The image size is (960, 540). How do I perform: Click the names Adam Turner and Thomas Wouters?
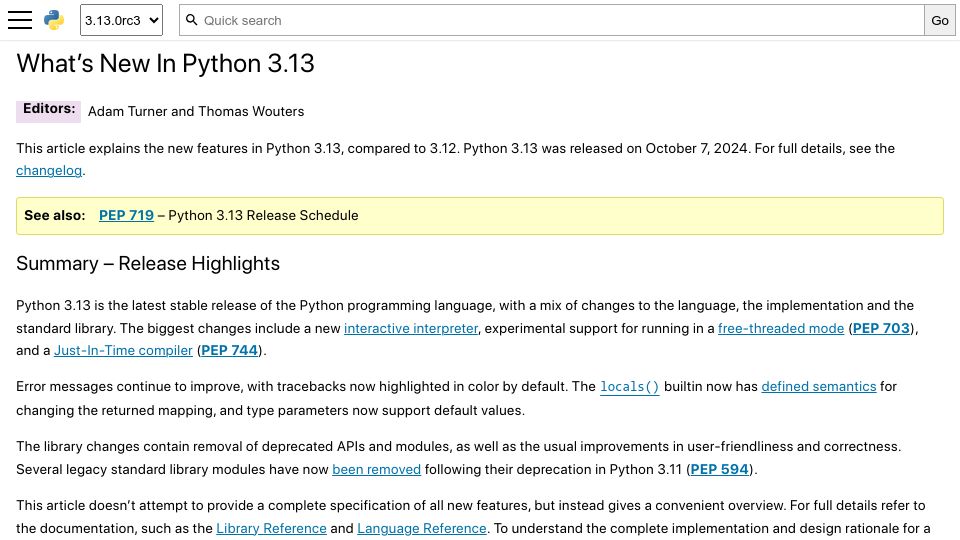[x=196, y=111]
